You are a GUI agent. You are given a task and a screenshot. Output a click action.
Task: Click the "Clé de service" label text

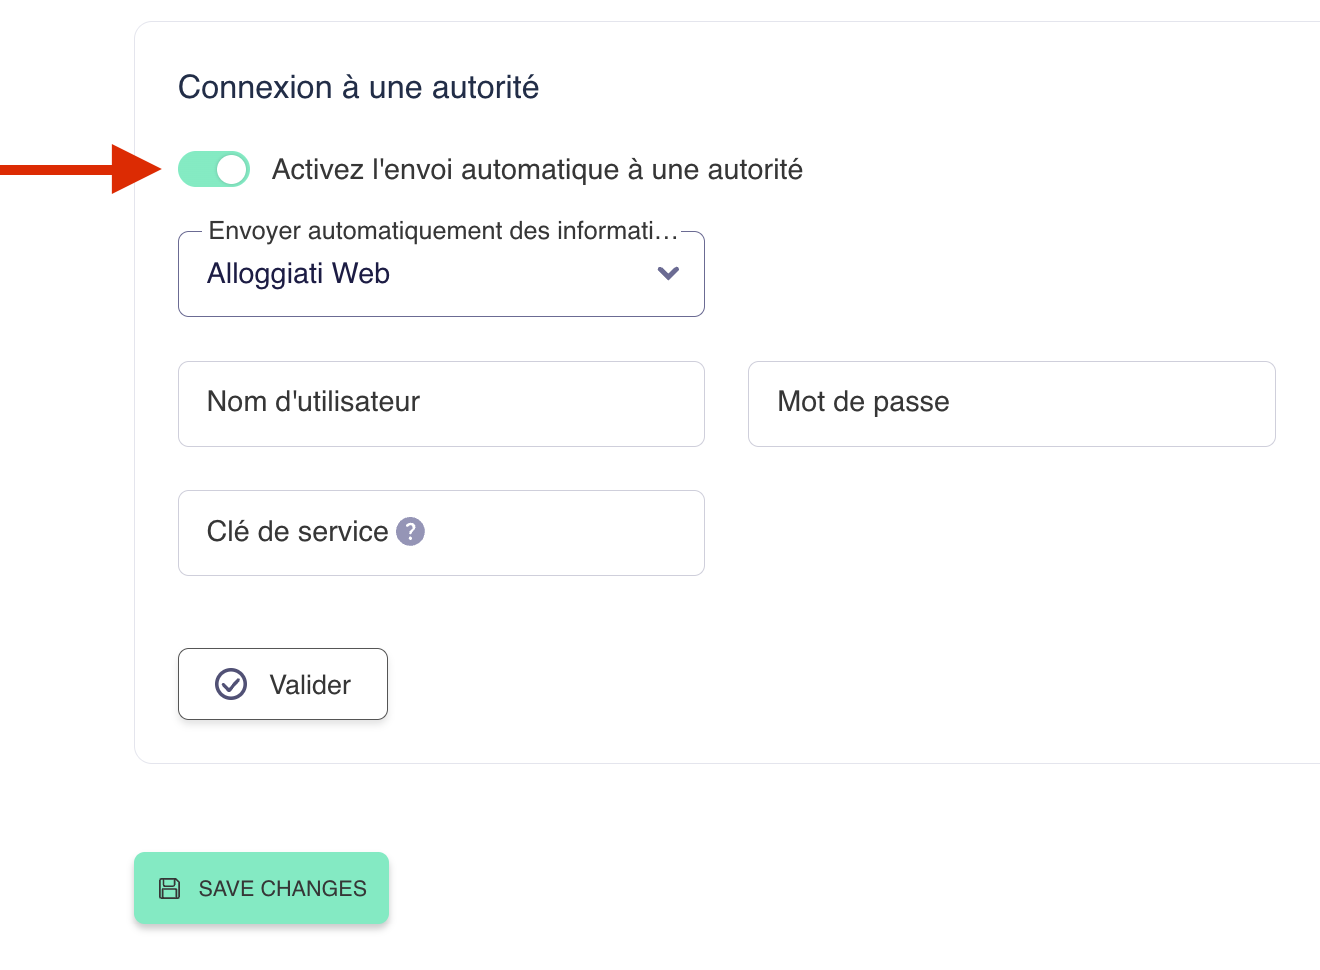tap(297, 532)
